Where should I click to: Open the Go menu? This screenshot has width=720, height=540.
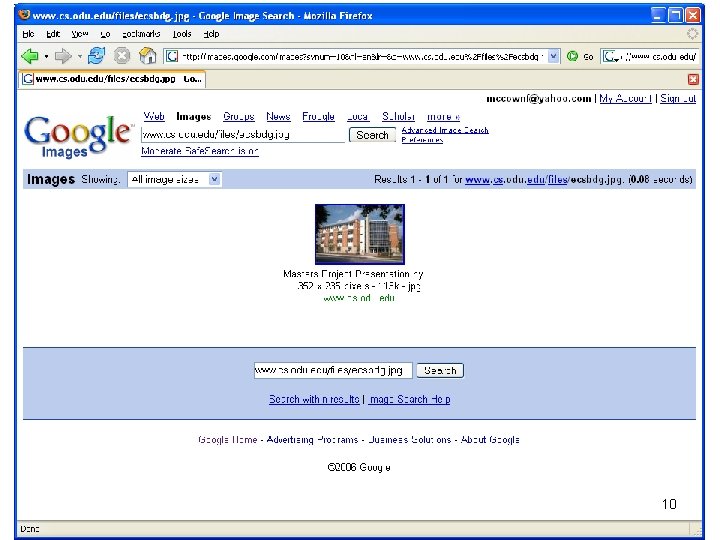105,34
